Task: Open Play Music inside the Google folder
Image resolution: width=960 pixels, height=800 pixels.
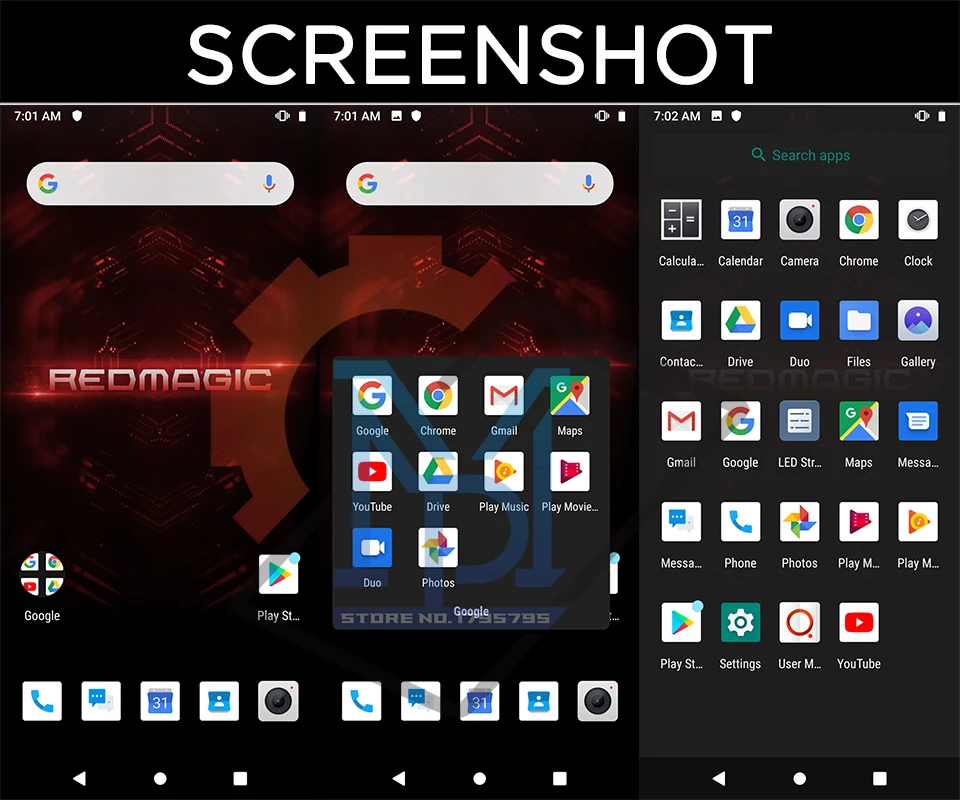Action: coord(504,471)
